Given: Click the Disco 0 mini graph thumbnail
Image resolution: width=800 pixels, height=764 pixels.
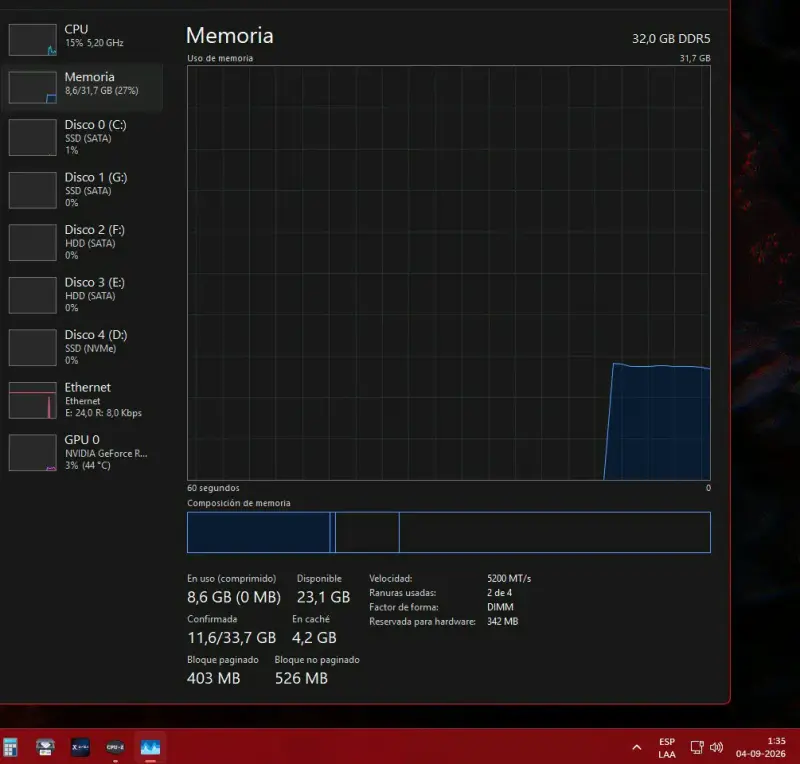Looking at the screenshot, I should point(33,137).
